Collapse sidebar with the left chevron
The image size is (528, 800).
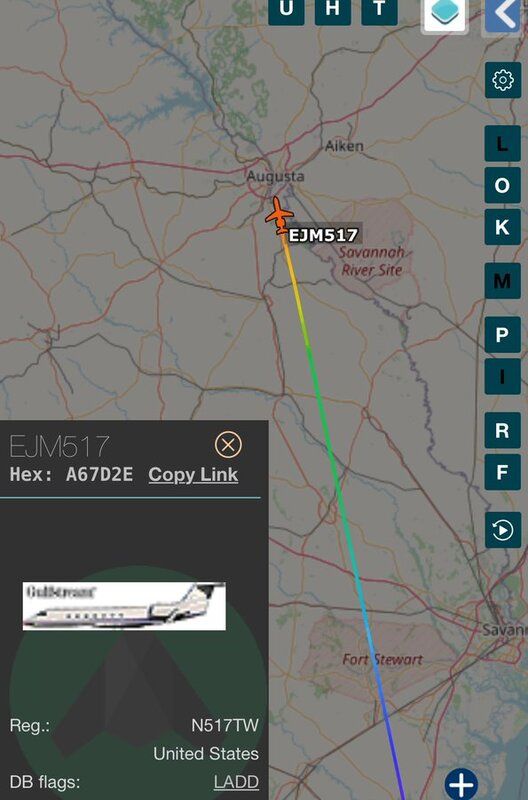coord(503,15)
